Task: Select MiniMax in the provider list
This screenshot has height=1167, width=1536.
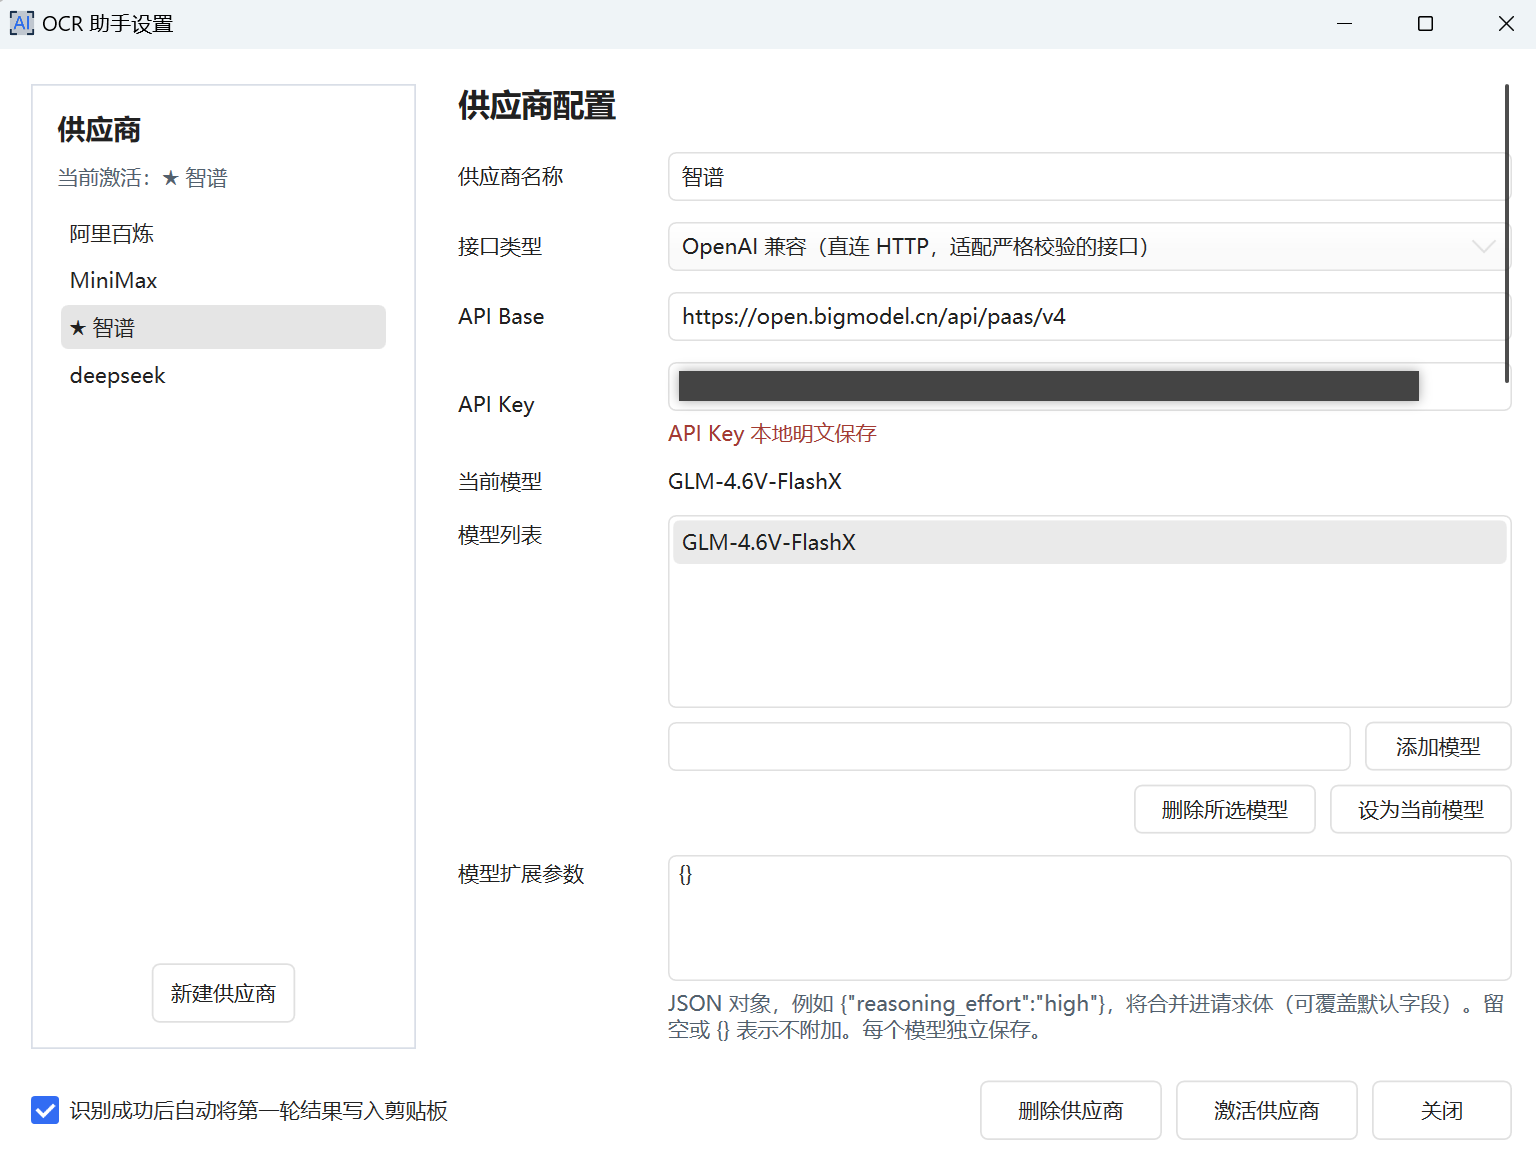Action: pyautogui.click(x=223, y=280)
